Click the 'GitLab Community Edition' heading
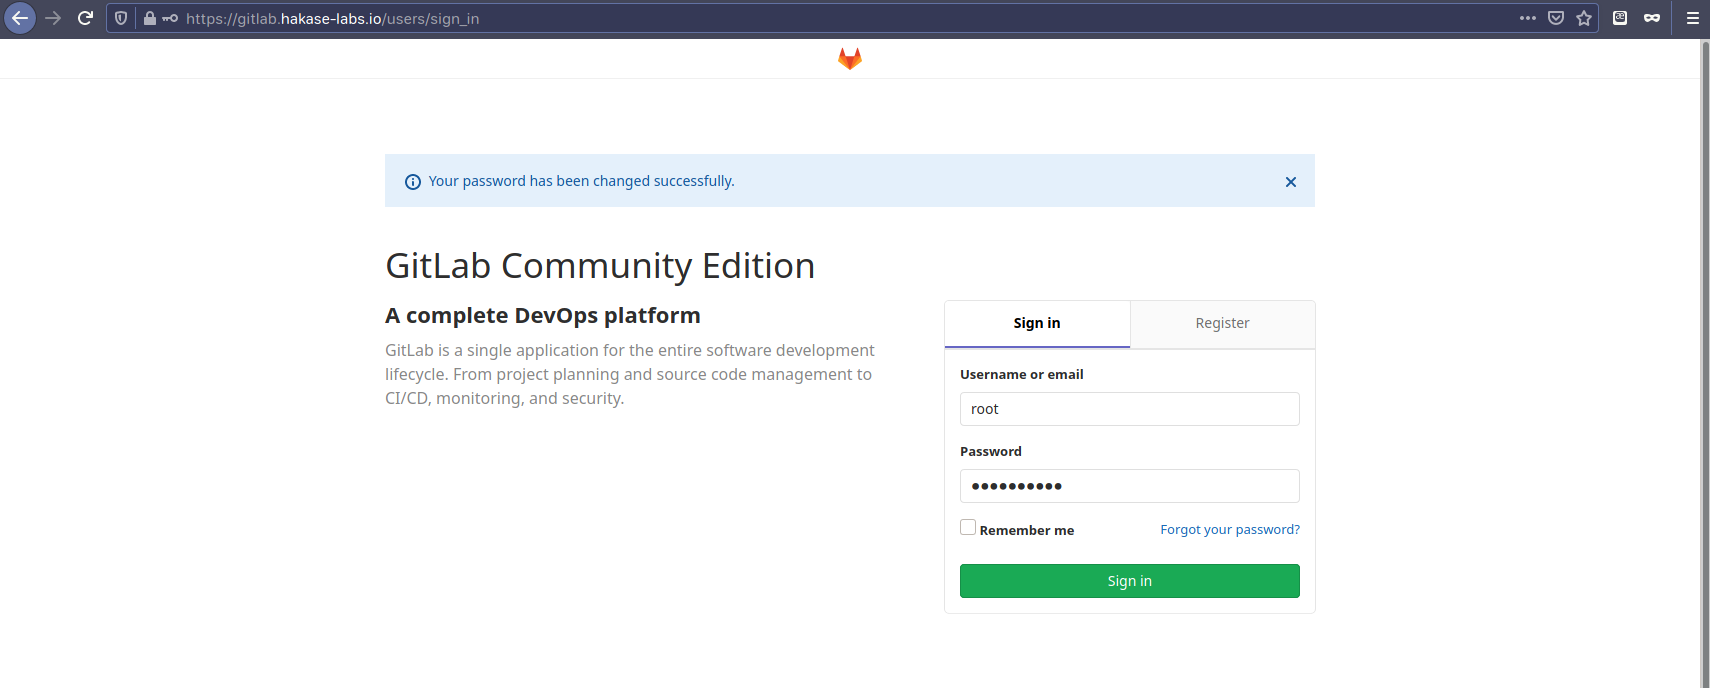 (600, 266)
